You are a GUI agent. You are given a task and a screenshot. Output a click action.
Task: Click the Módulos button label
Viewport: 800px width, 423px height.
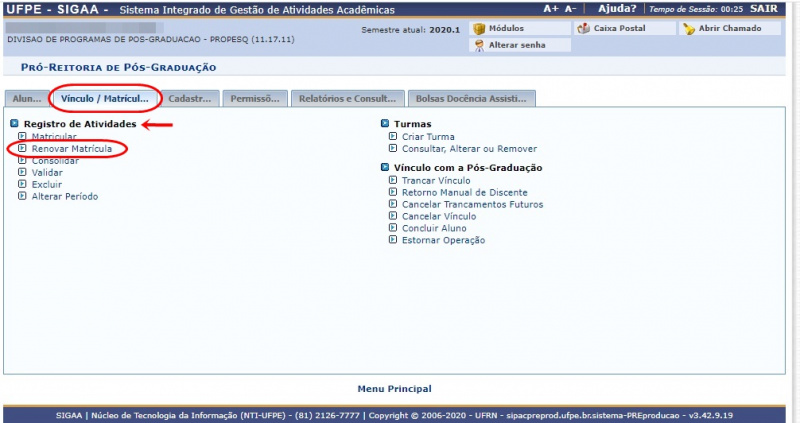point(506,29)
